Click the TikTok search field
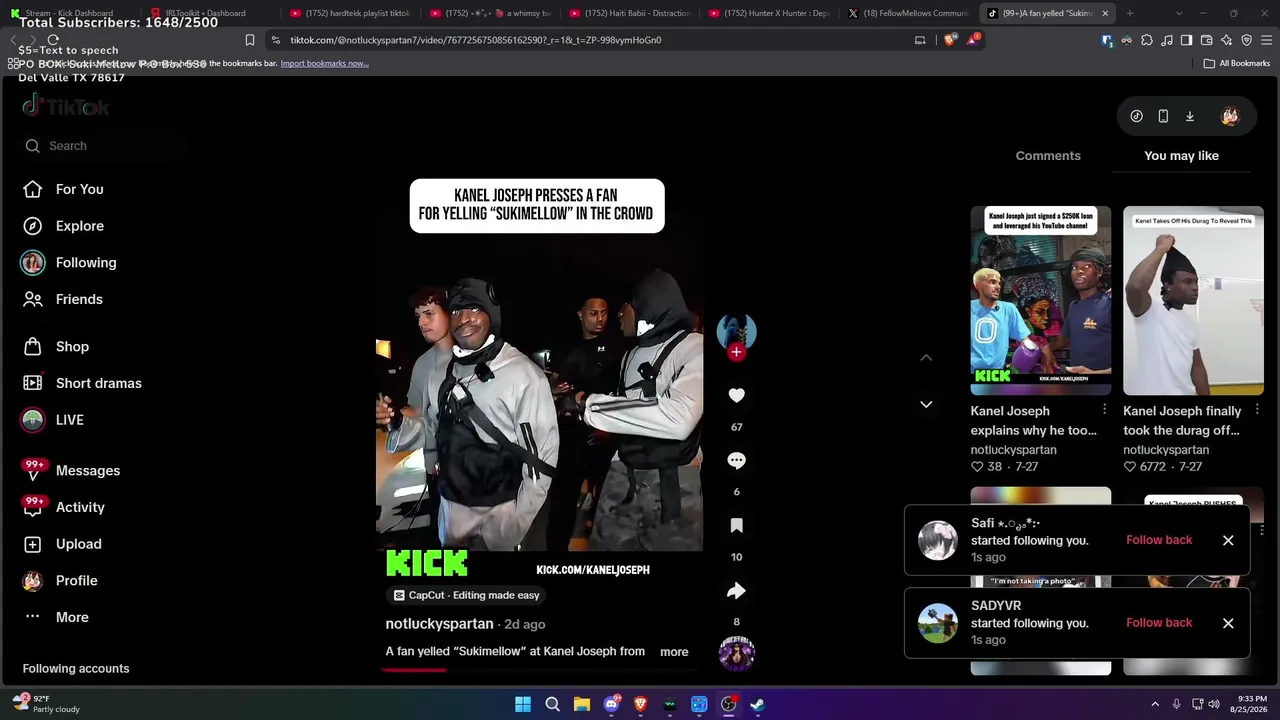Screen dimensions: 1280x720 (105, 146)
